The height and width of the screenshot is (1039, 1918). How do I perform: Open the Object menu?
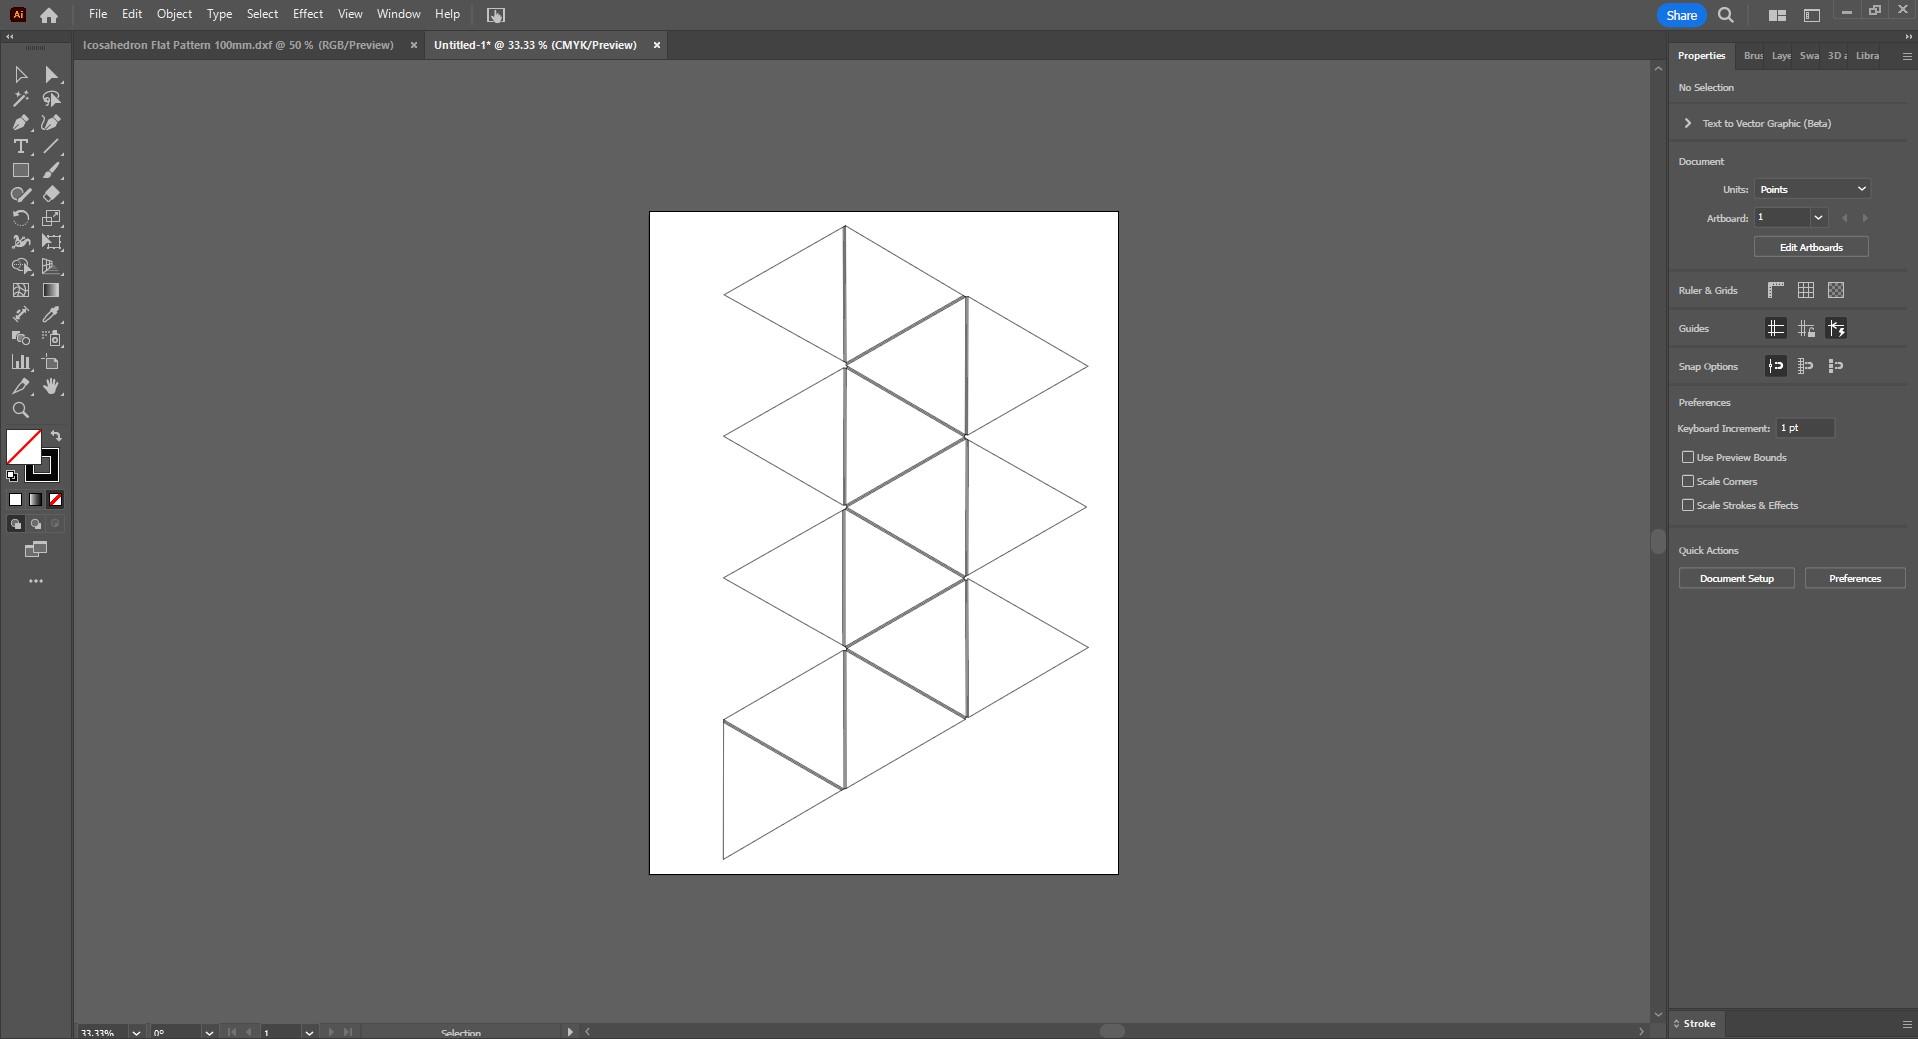[174, 14]
